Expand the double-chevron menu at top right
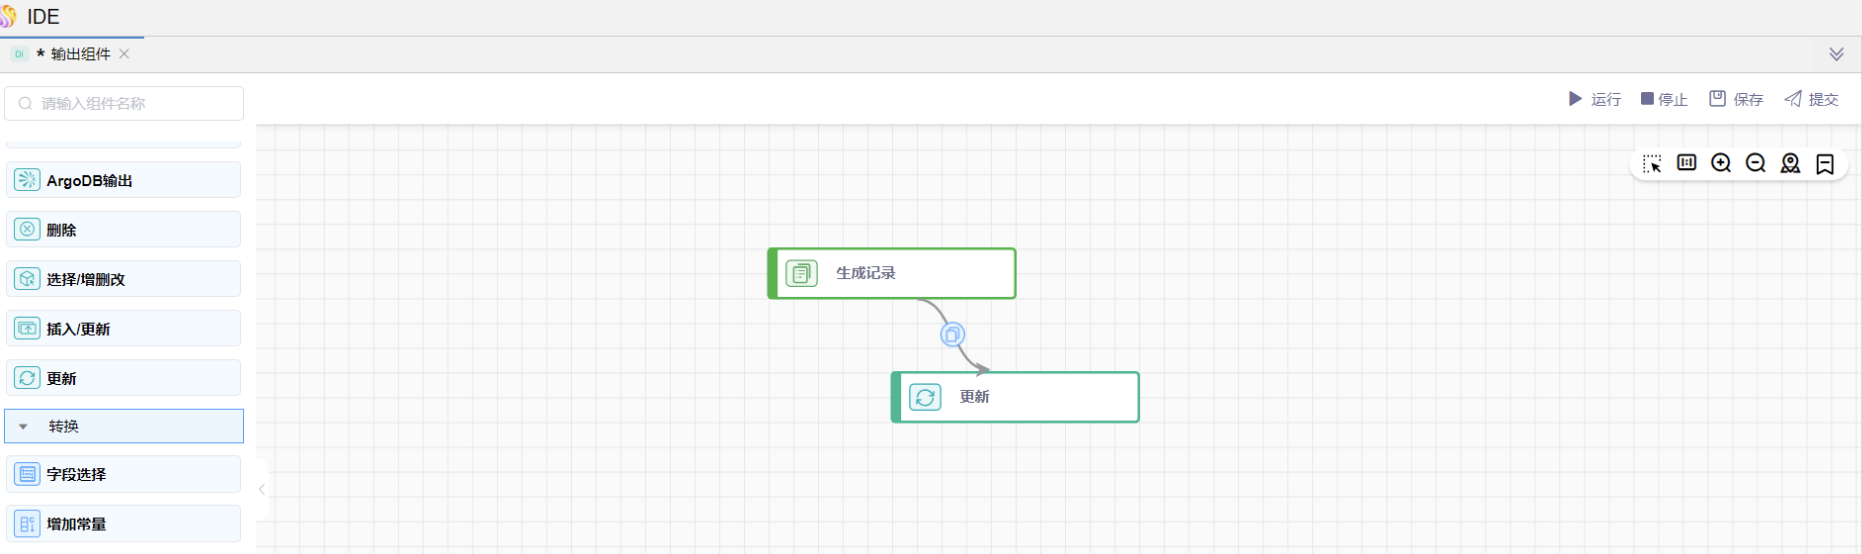The width and height of the screenshot is (1862, 554). point(1836,54)
